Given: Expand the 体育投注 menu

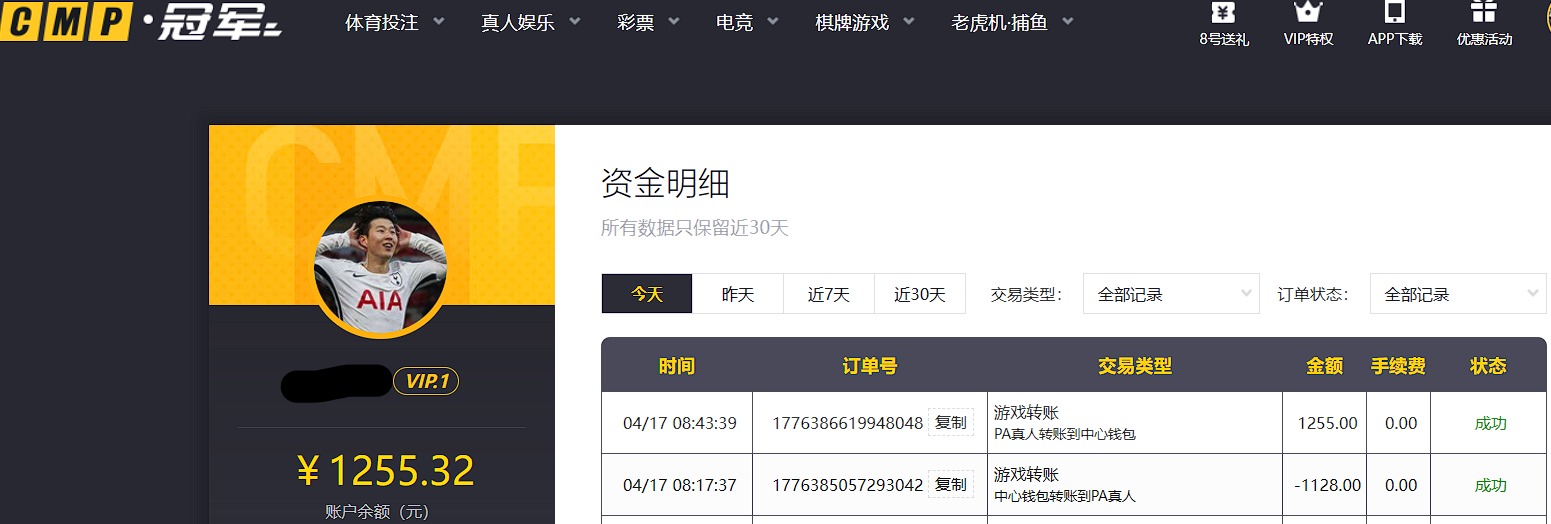Looking at the screenshot, I should 395,22.
